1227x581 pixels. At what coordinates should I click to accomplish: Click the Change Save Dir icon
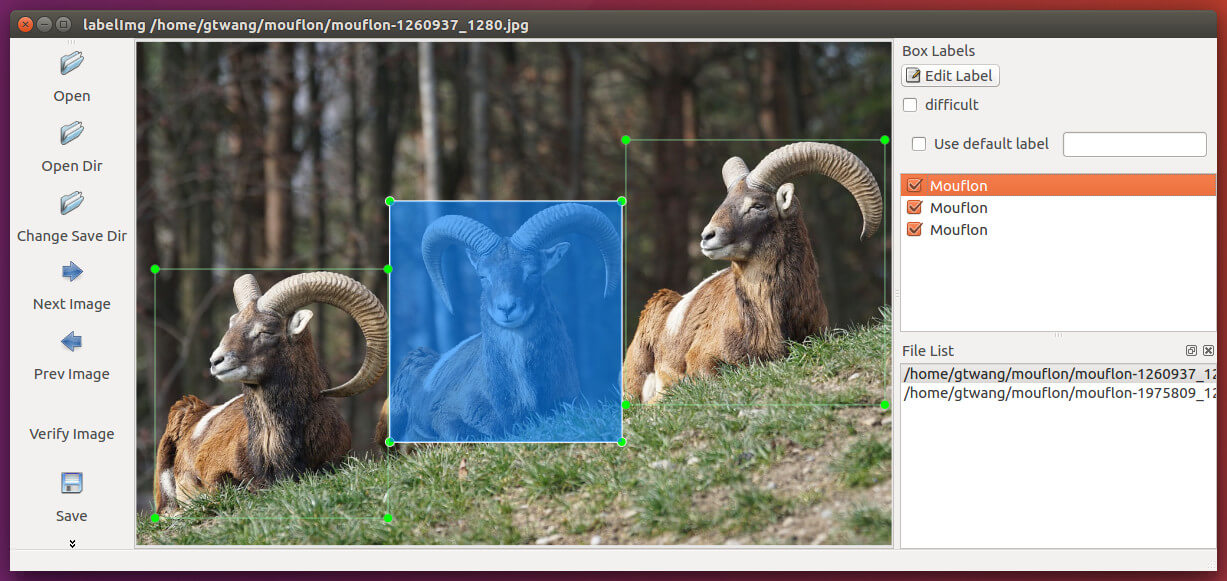click(x=72, y=203)
